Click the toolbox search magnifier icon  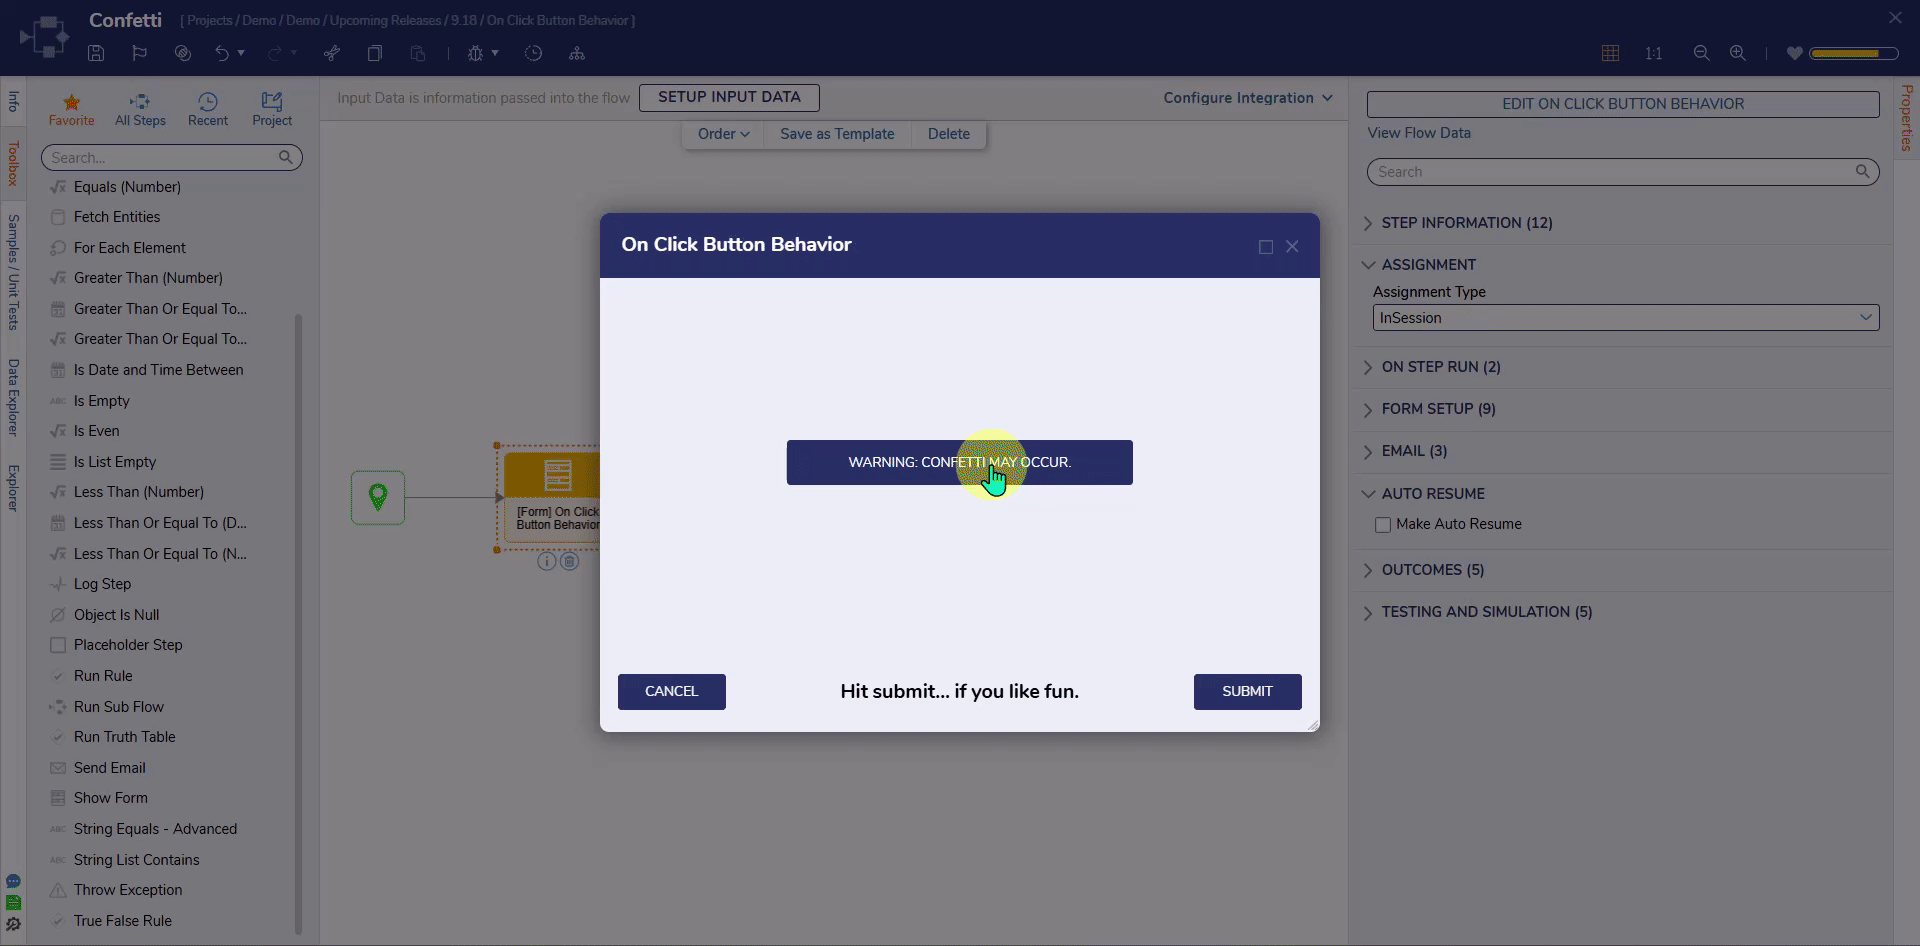(286, 157)
